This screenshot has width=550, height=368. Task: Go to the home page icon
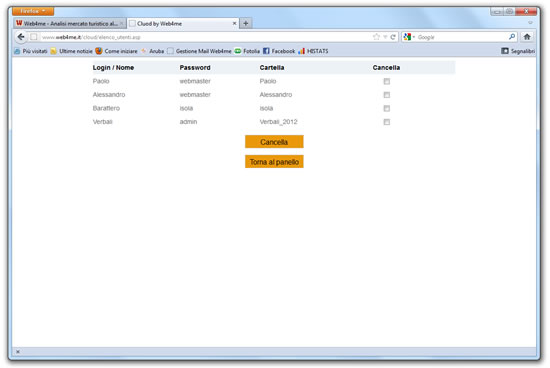click(x=527, y=36)
